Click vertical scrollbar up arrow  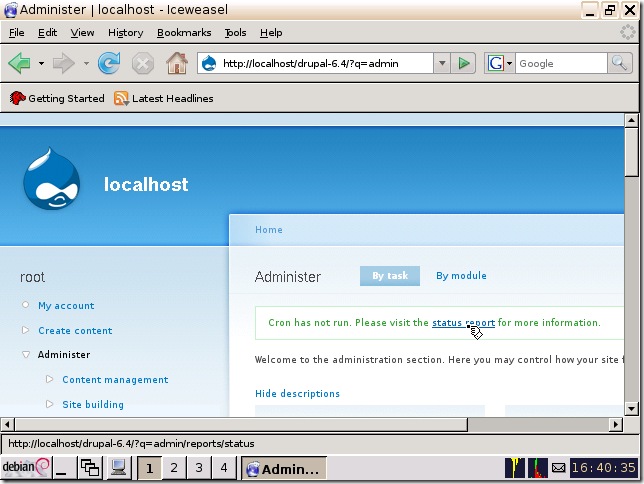[x=631, y=120]
